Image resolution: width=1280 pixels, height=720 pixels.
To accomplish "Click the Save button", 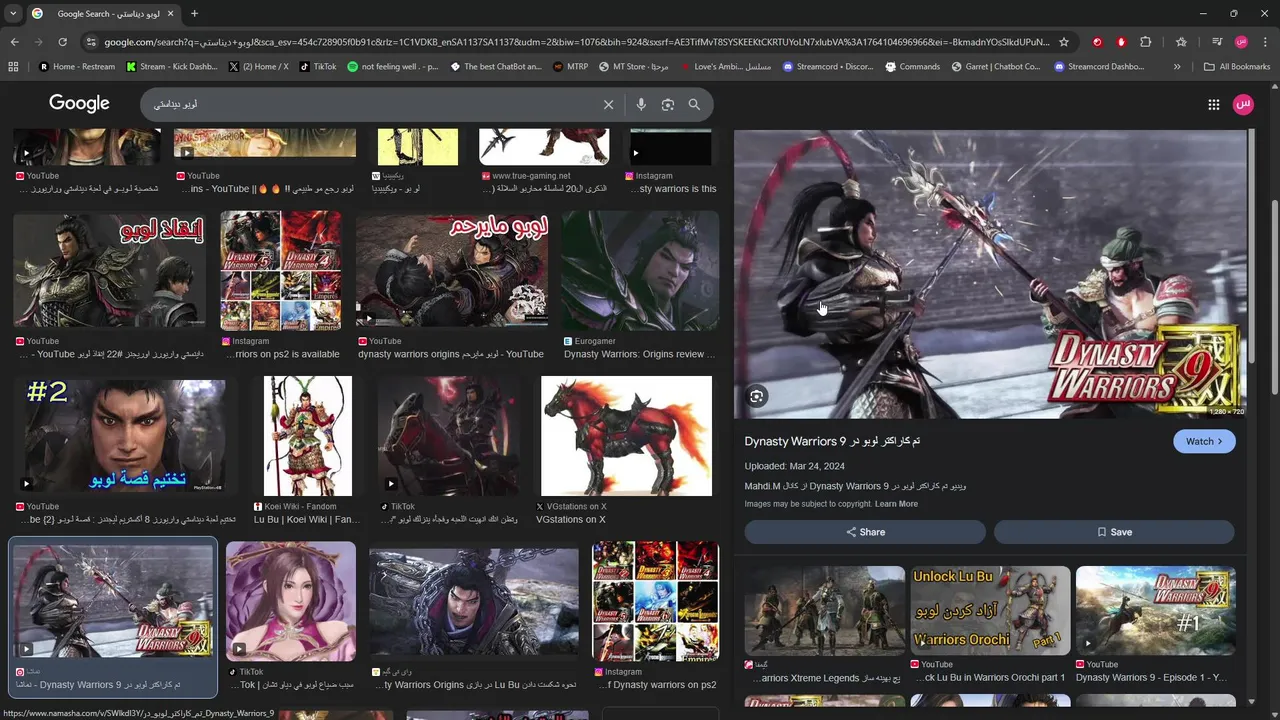I will pyautogui.click(x=1114, y=532).
